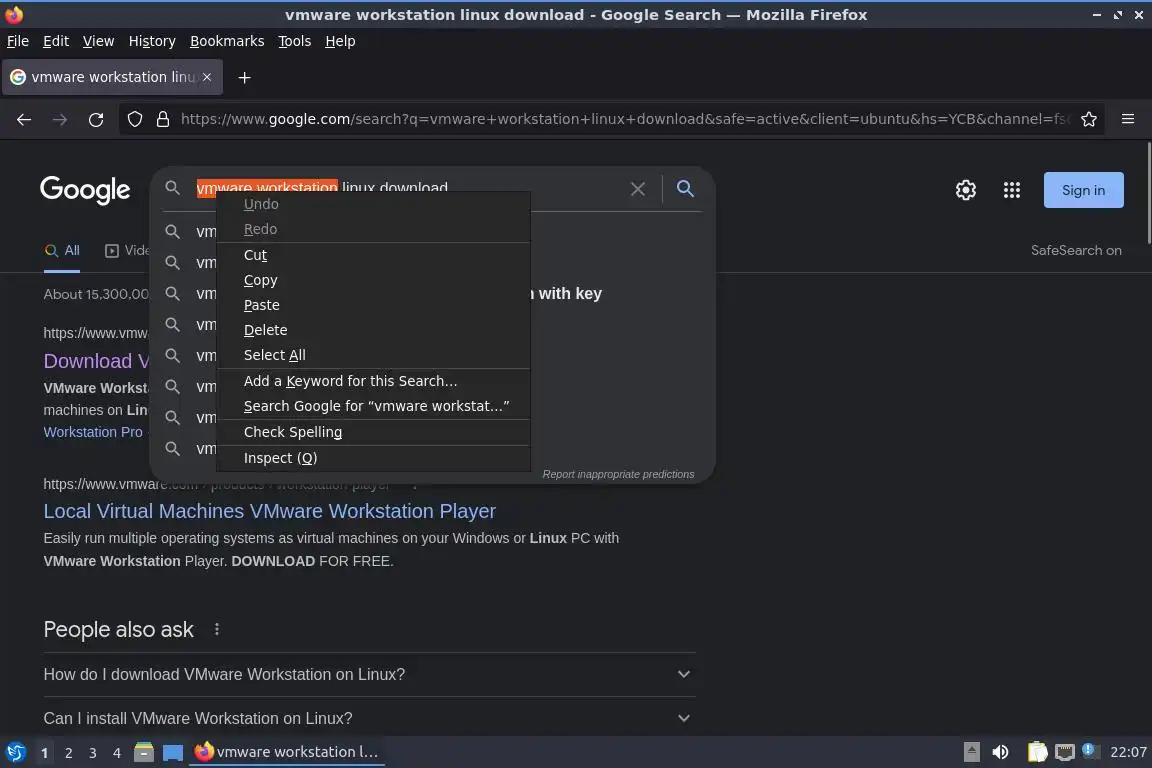The height and width of the screenshot is (768, 1152).
Task: Click the clock showing 22:07
Action: (x=1128, y=752)
